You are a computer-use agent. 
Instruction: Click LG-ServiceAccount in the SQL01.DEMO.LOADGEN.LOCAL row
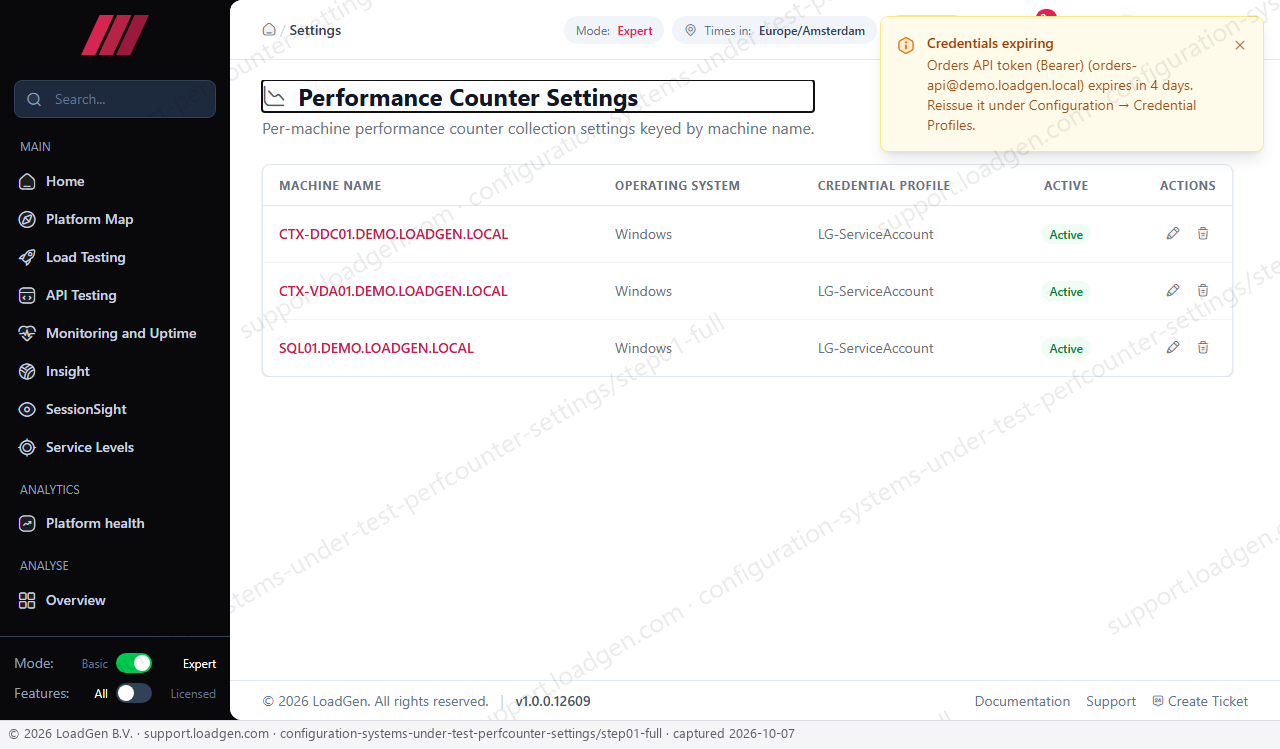click(x=876, y=348)
